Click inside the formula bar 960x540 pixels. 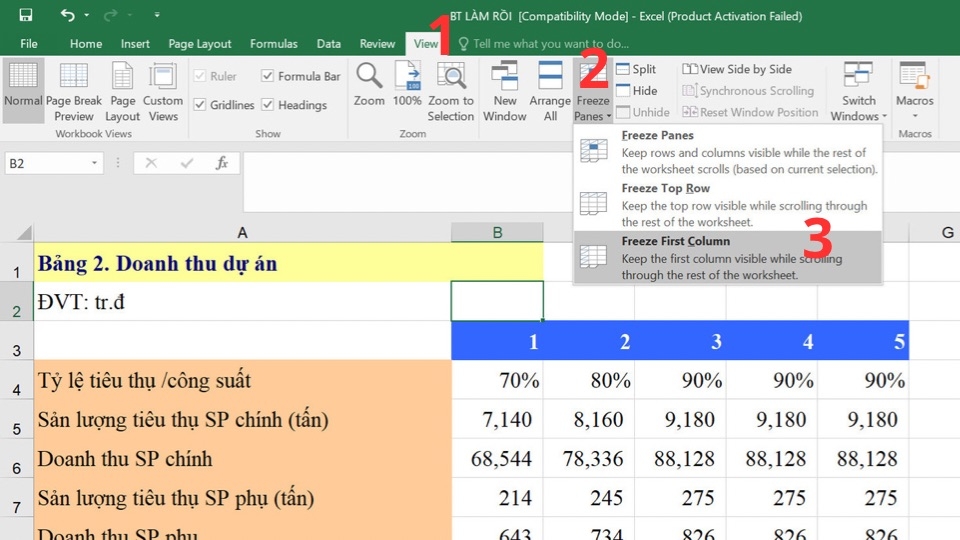tap(408, 181)
